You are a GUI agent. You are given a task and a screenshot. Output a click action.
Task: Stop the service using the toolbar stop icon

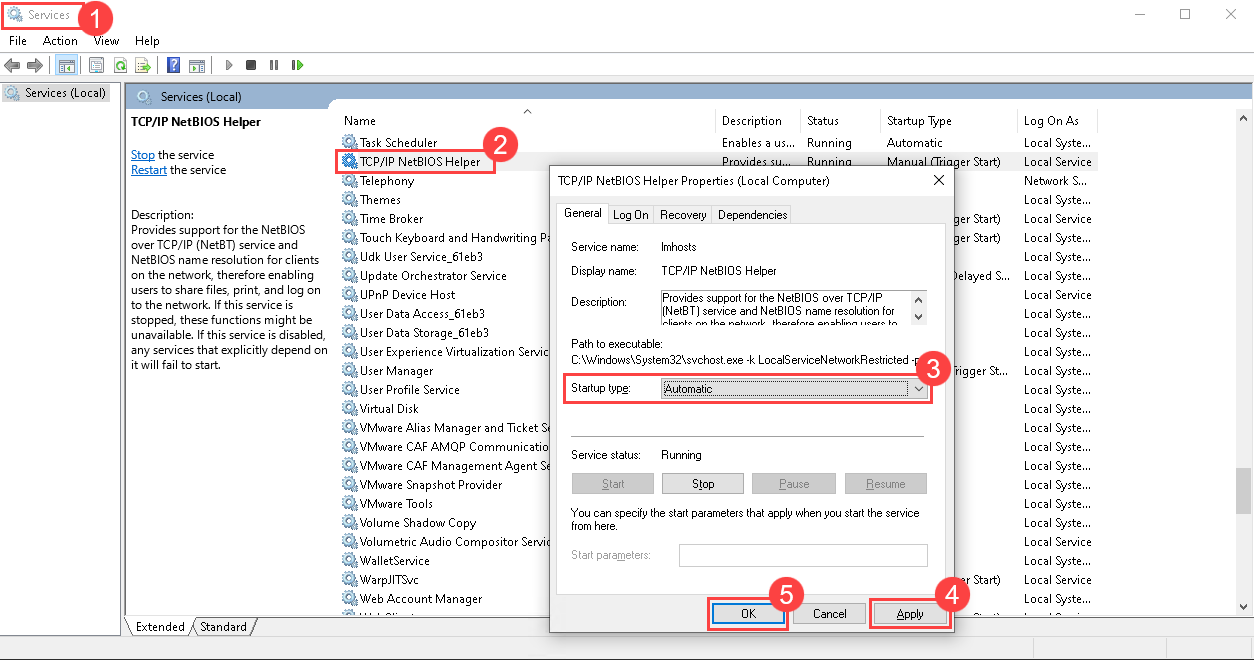tap(251, 65)
